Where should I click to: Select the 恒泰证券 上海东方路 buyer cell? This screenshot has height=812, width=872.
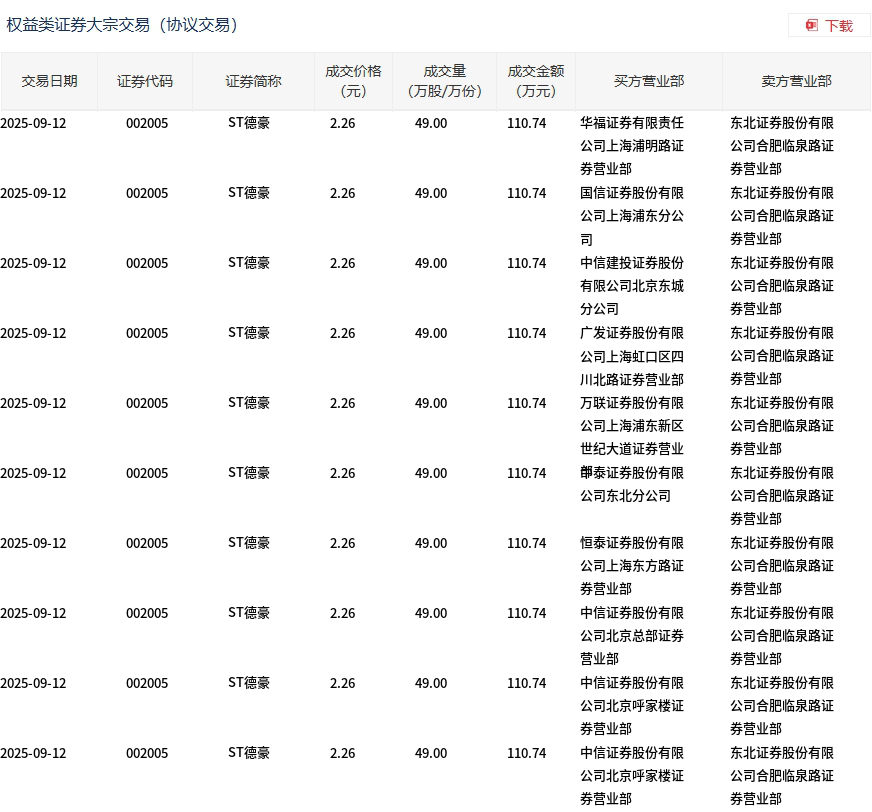point(632,566)
